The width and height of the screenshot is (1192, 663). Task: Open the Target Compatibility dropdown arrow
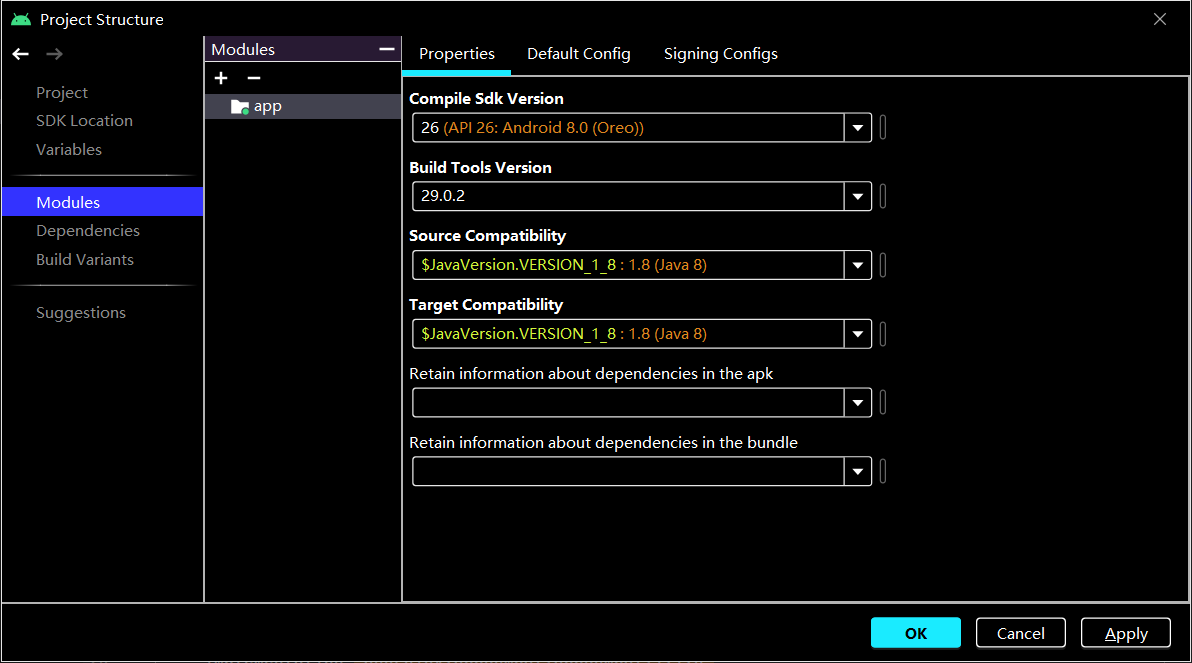pos(858,334)
